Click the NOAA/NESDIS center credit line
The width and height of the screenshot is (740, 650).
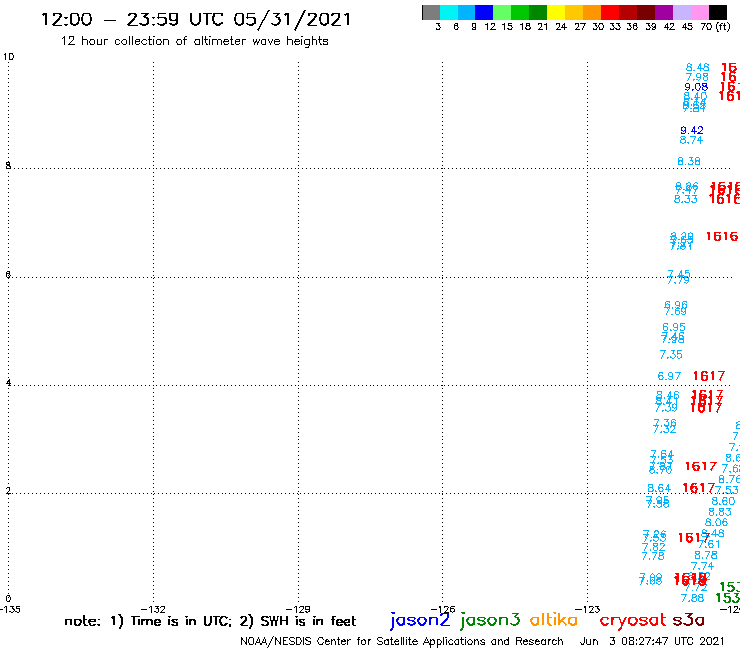[402, 641]
